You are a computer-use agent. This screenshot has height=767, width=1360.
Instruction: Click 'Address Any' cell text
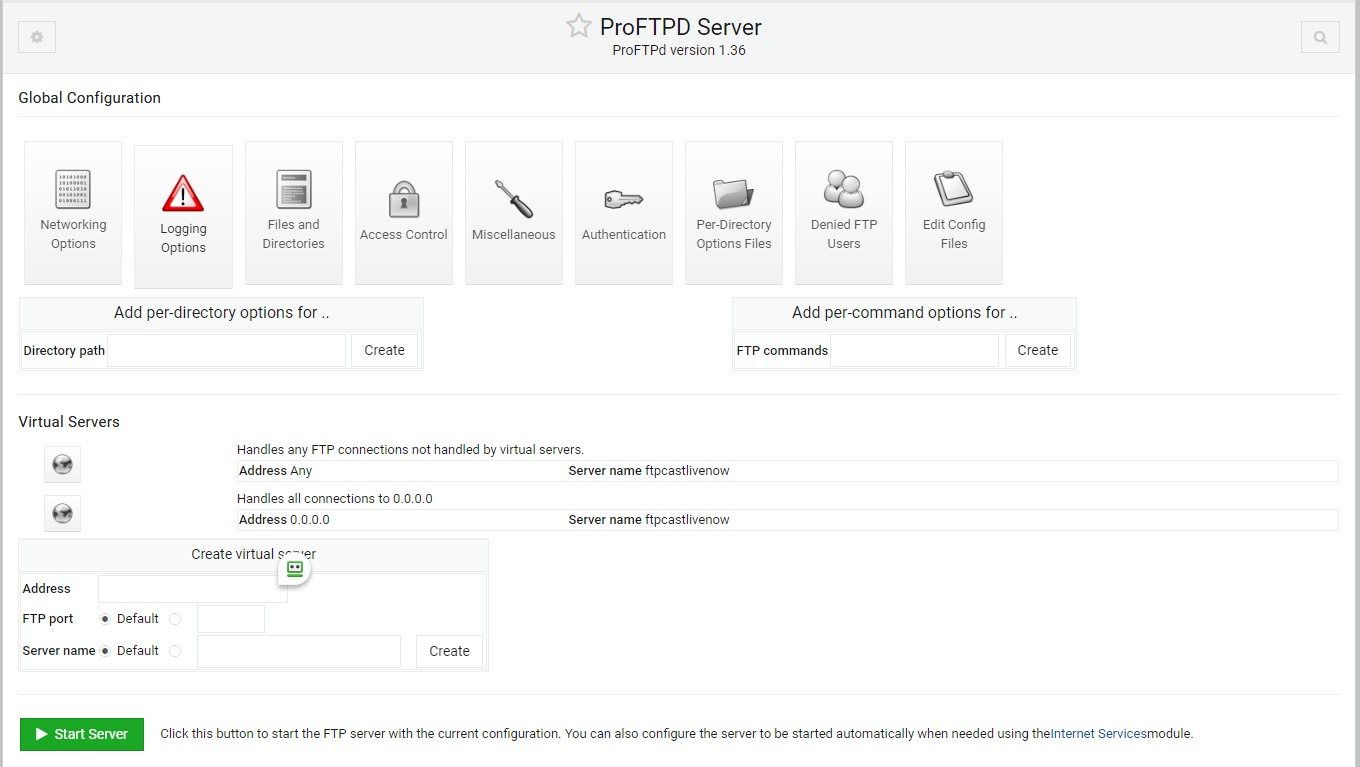[275, 470]
